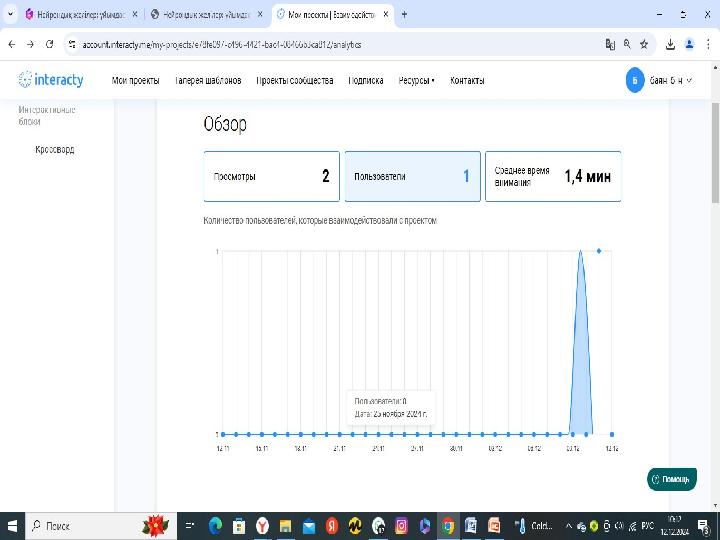
Task: Open Chrome's three-dot menu
Action: [x=708, y=44]
